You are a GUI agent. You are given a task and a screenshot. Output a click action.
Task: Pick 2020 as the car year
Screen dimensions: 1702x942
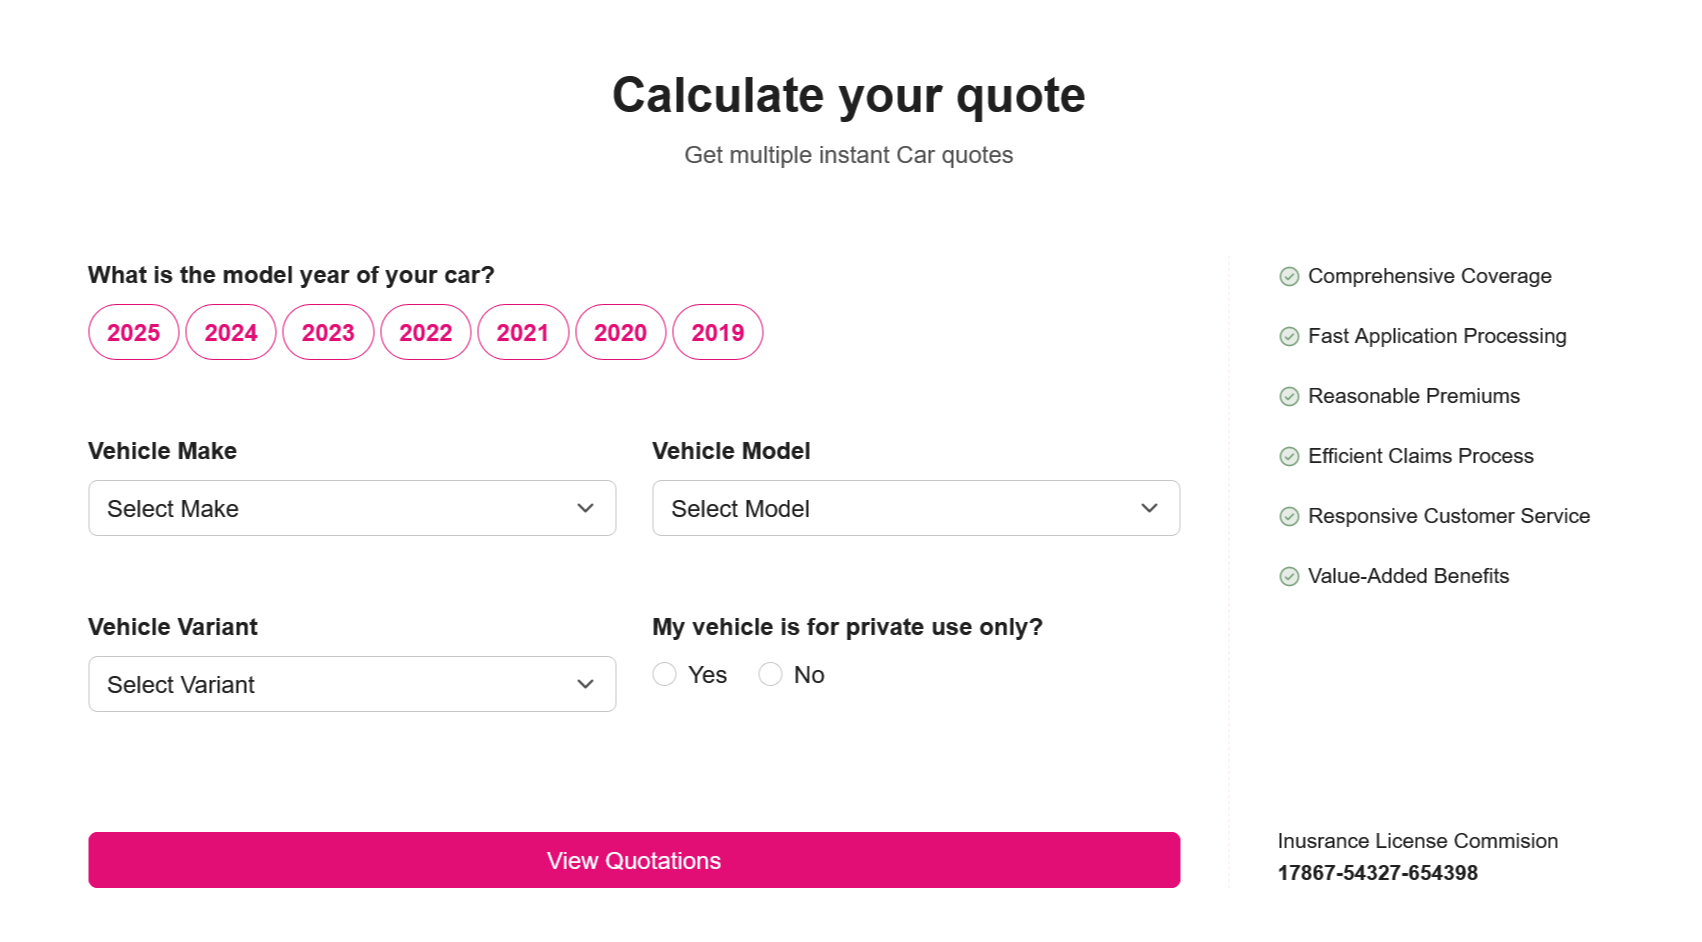click(x=621, y=332)
